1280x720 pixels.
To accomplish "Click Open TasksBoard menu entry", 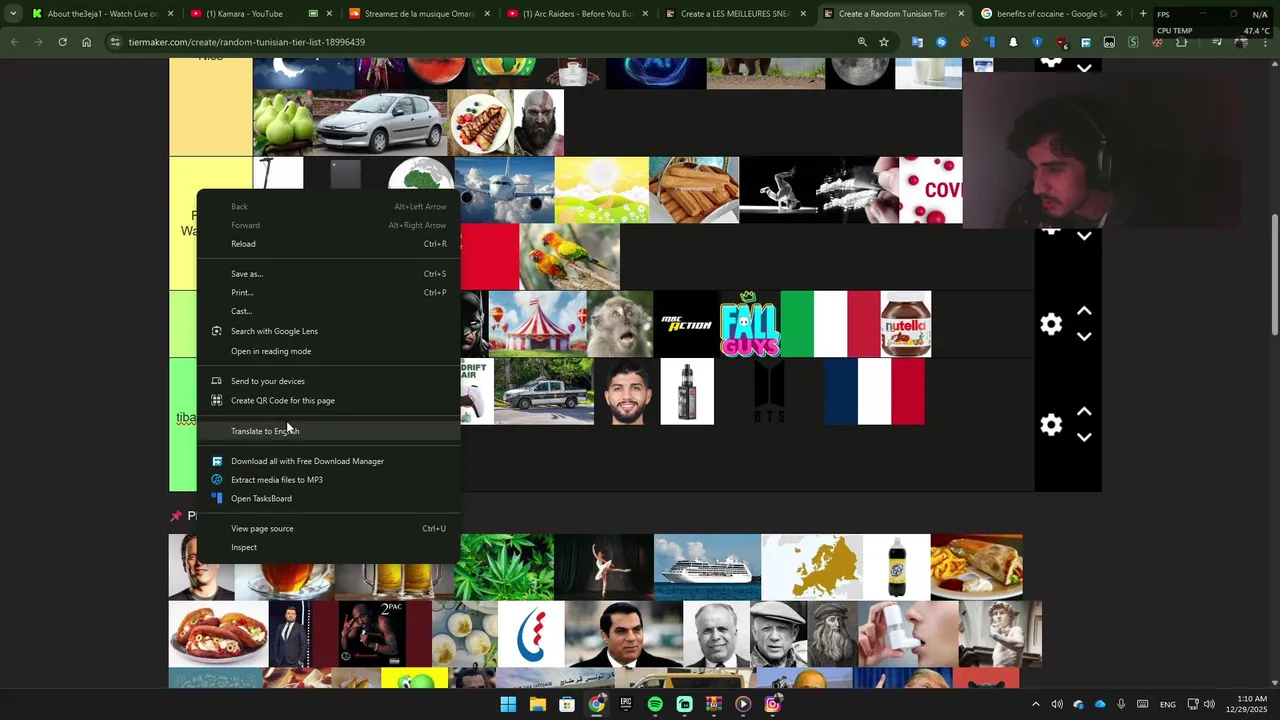I will click(328, 499).
